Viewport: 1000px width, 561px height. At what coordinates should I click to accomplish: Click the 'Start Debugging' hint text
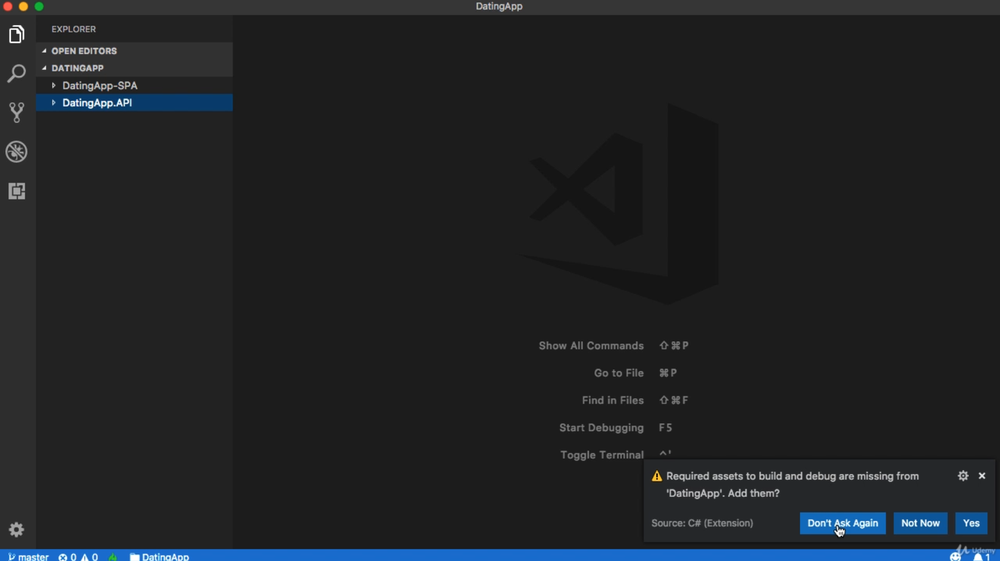(601, 428)
